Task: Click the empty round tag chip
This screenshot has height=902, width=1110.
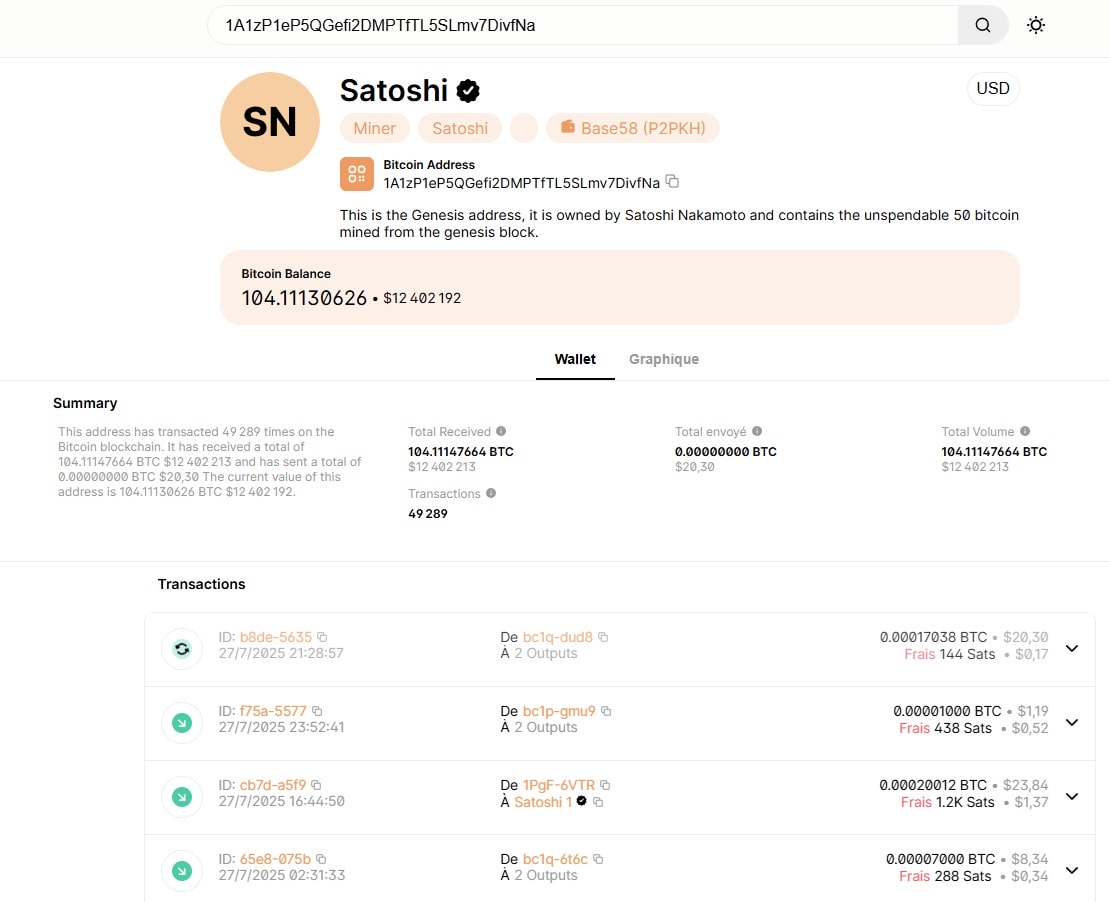Action: [x=524, y=128]
